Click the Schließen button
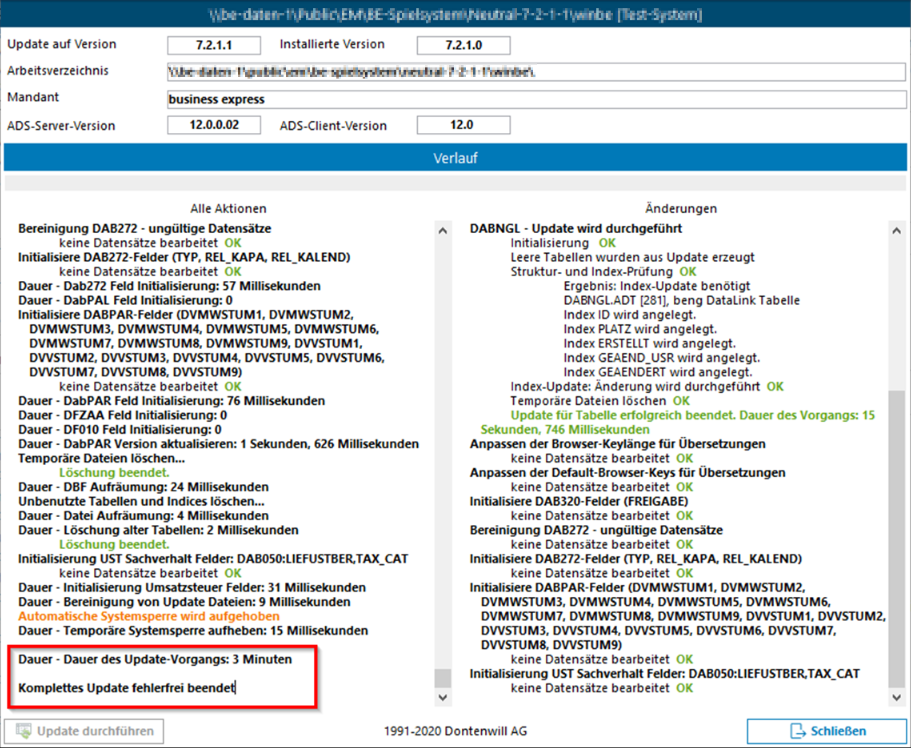911x748 pixels. click(x=826, y=731)
